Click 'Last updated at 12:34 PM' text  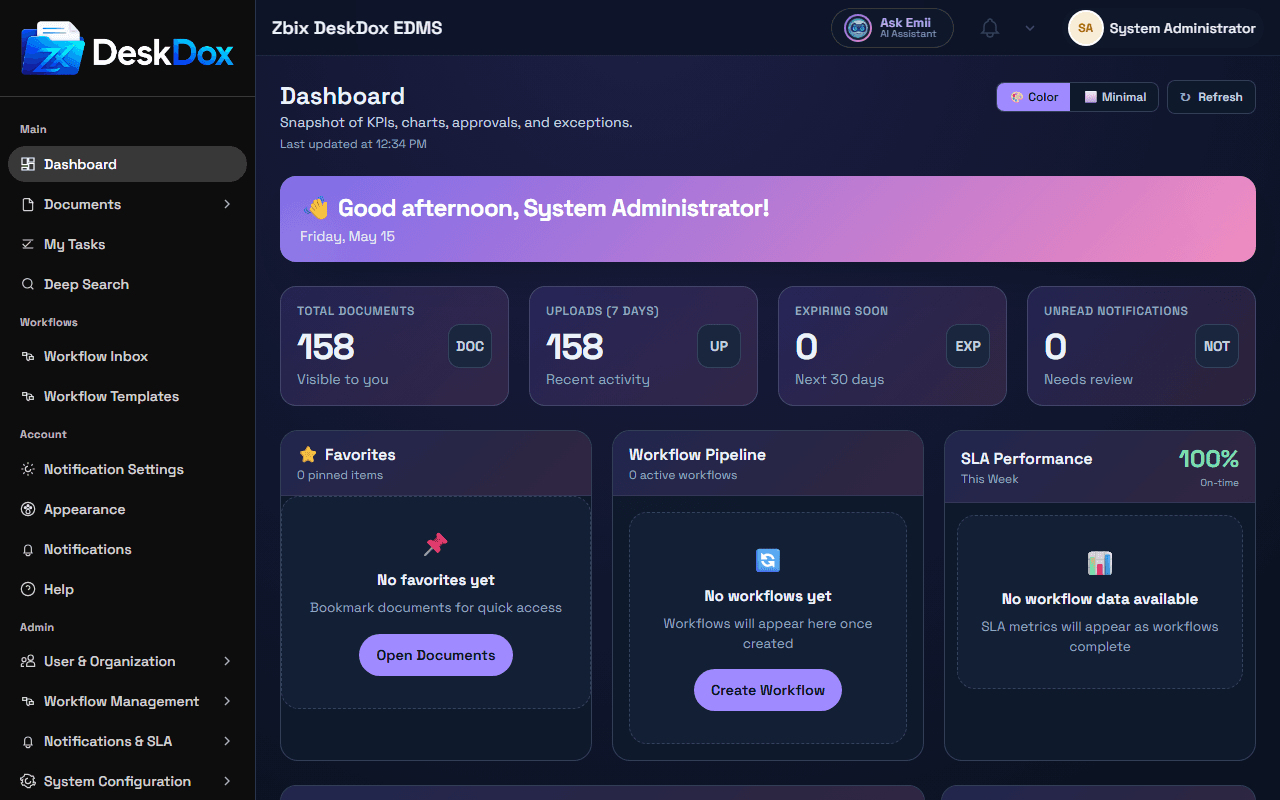pyautogui.click(x=353, y=144)
